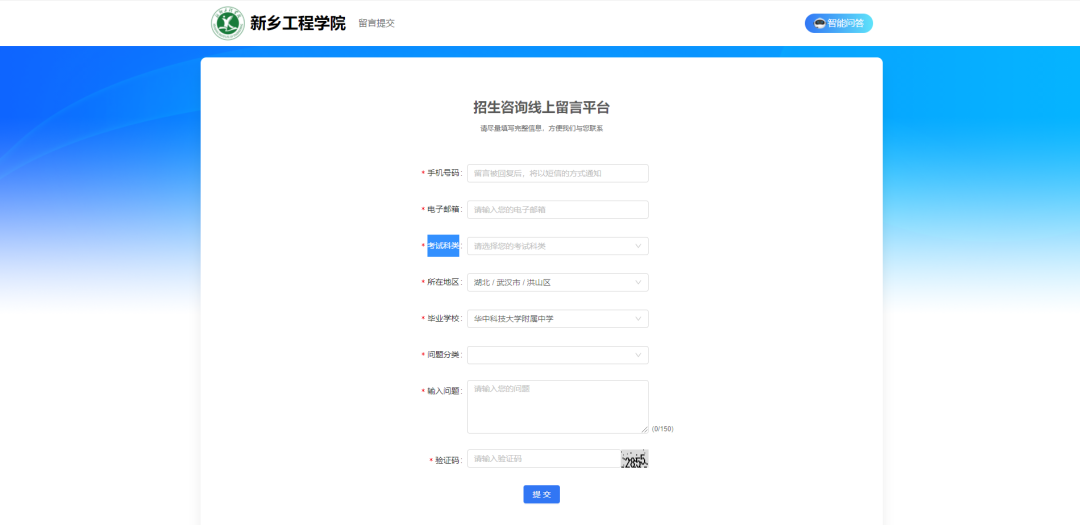This screenshot has width=1080, height=525.
Task: Focus the 手机号码 phone number input
Action: 557,173
